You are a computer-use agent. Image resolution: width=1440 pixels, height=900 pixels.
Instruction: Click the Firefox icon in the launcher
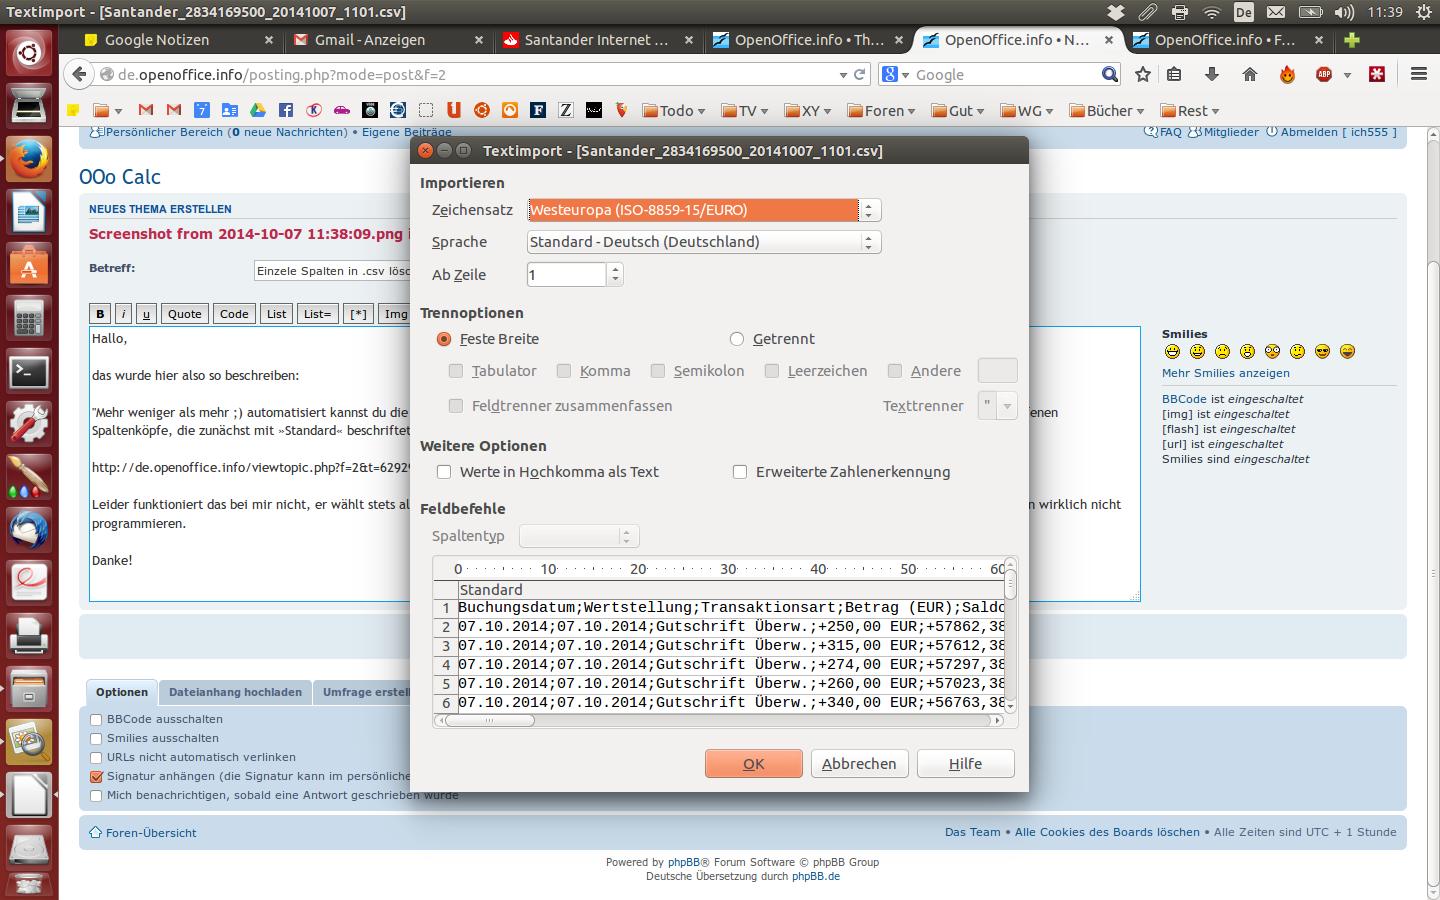(28, 157)
